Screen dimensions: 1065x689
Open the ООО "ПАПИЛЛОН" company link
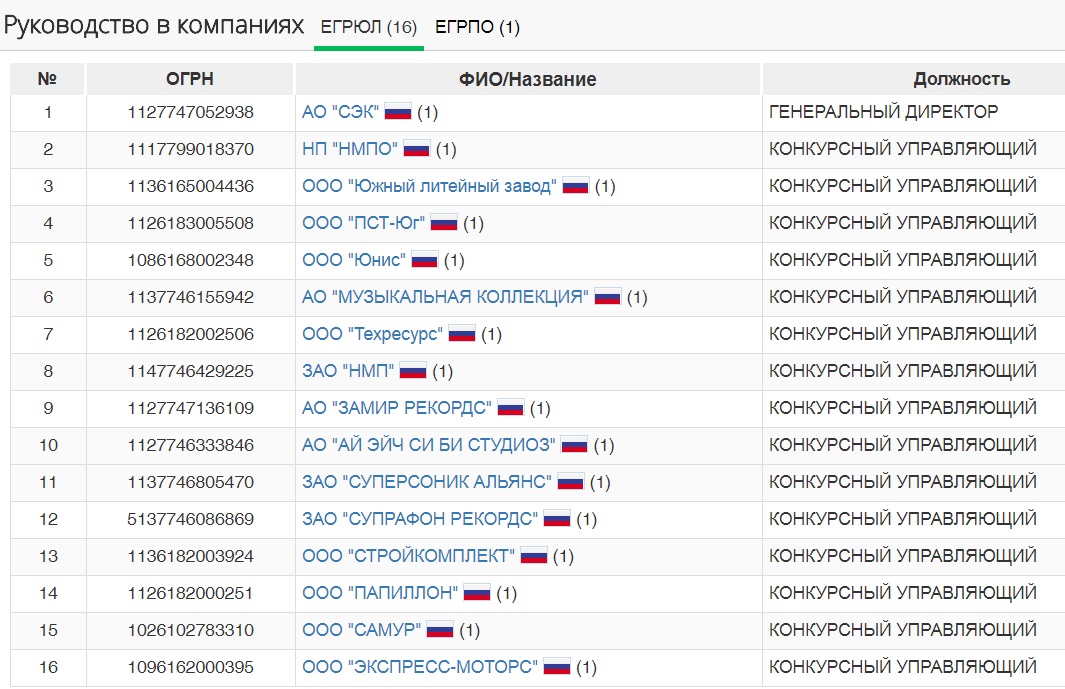point(380,593)
